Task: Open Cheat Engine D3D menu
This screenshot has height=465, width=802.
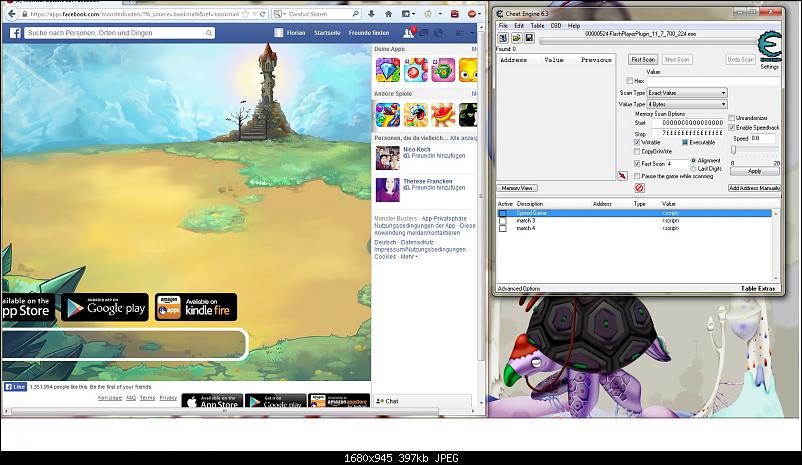Action: pyautogui.click(x=556, y=26)
